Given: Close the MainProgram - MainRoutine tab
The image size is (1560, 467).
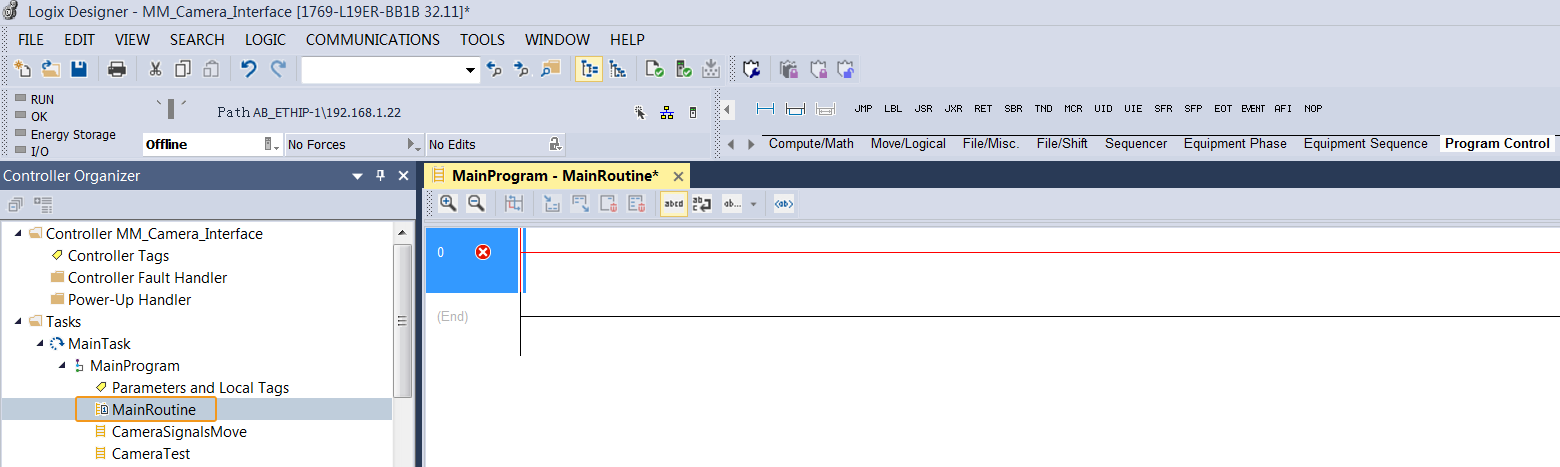Looking at the screenshot, I should pos(678,176).
